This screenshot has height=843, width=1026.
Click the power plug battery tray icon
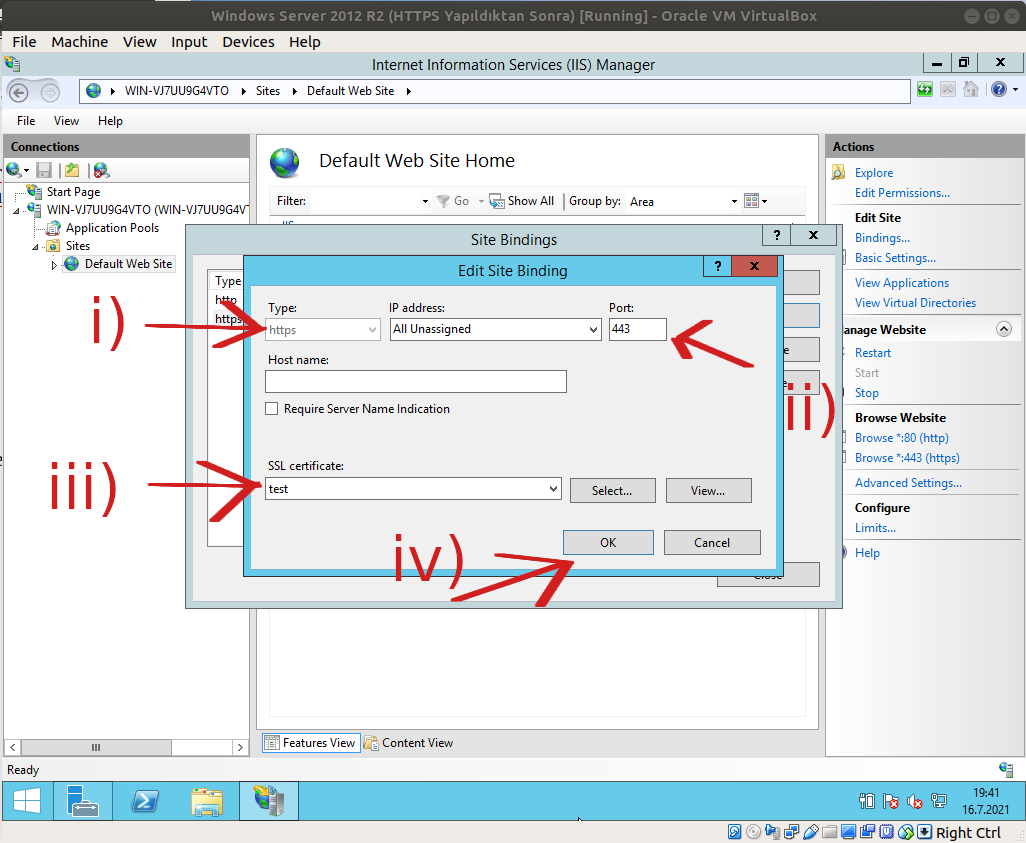(x=866, y=801)
